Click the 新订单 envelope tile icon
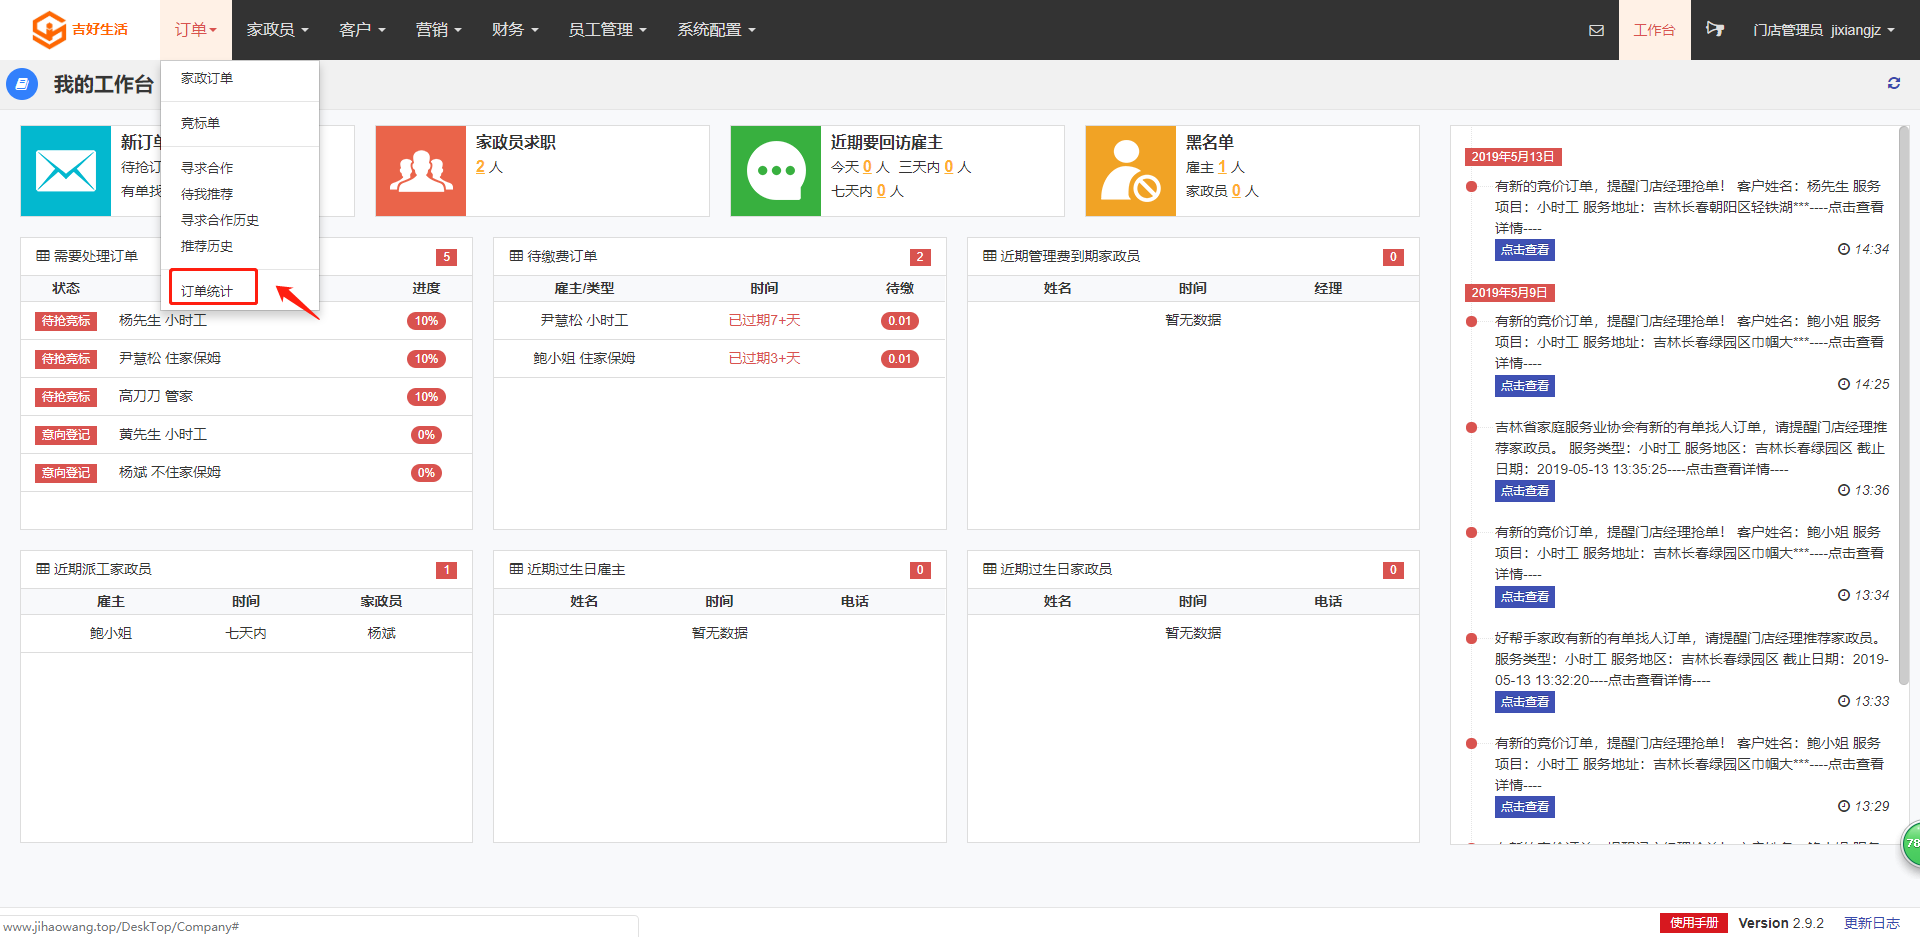Image resolution: width=1920 pixels, height=937 pixels. (66, 171)
